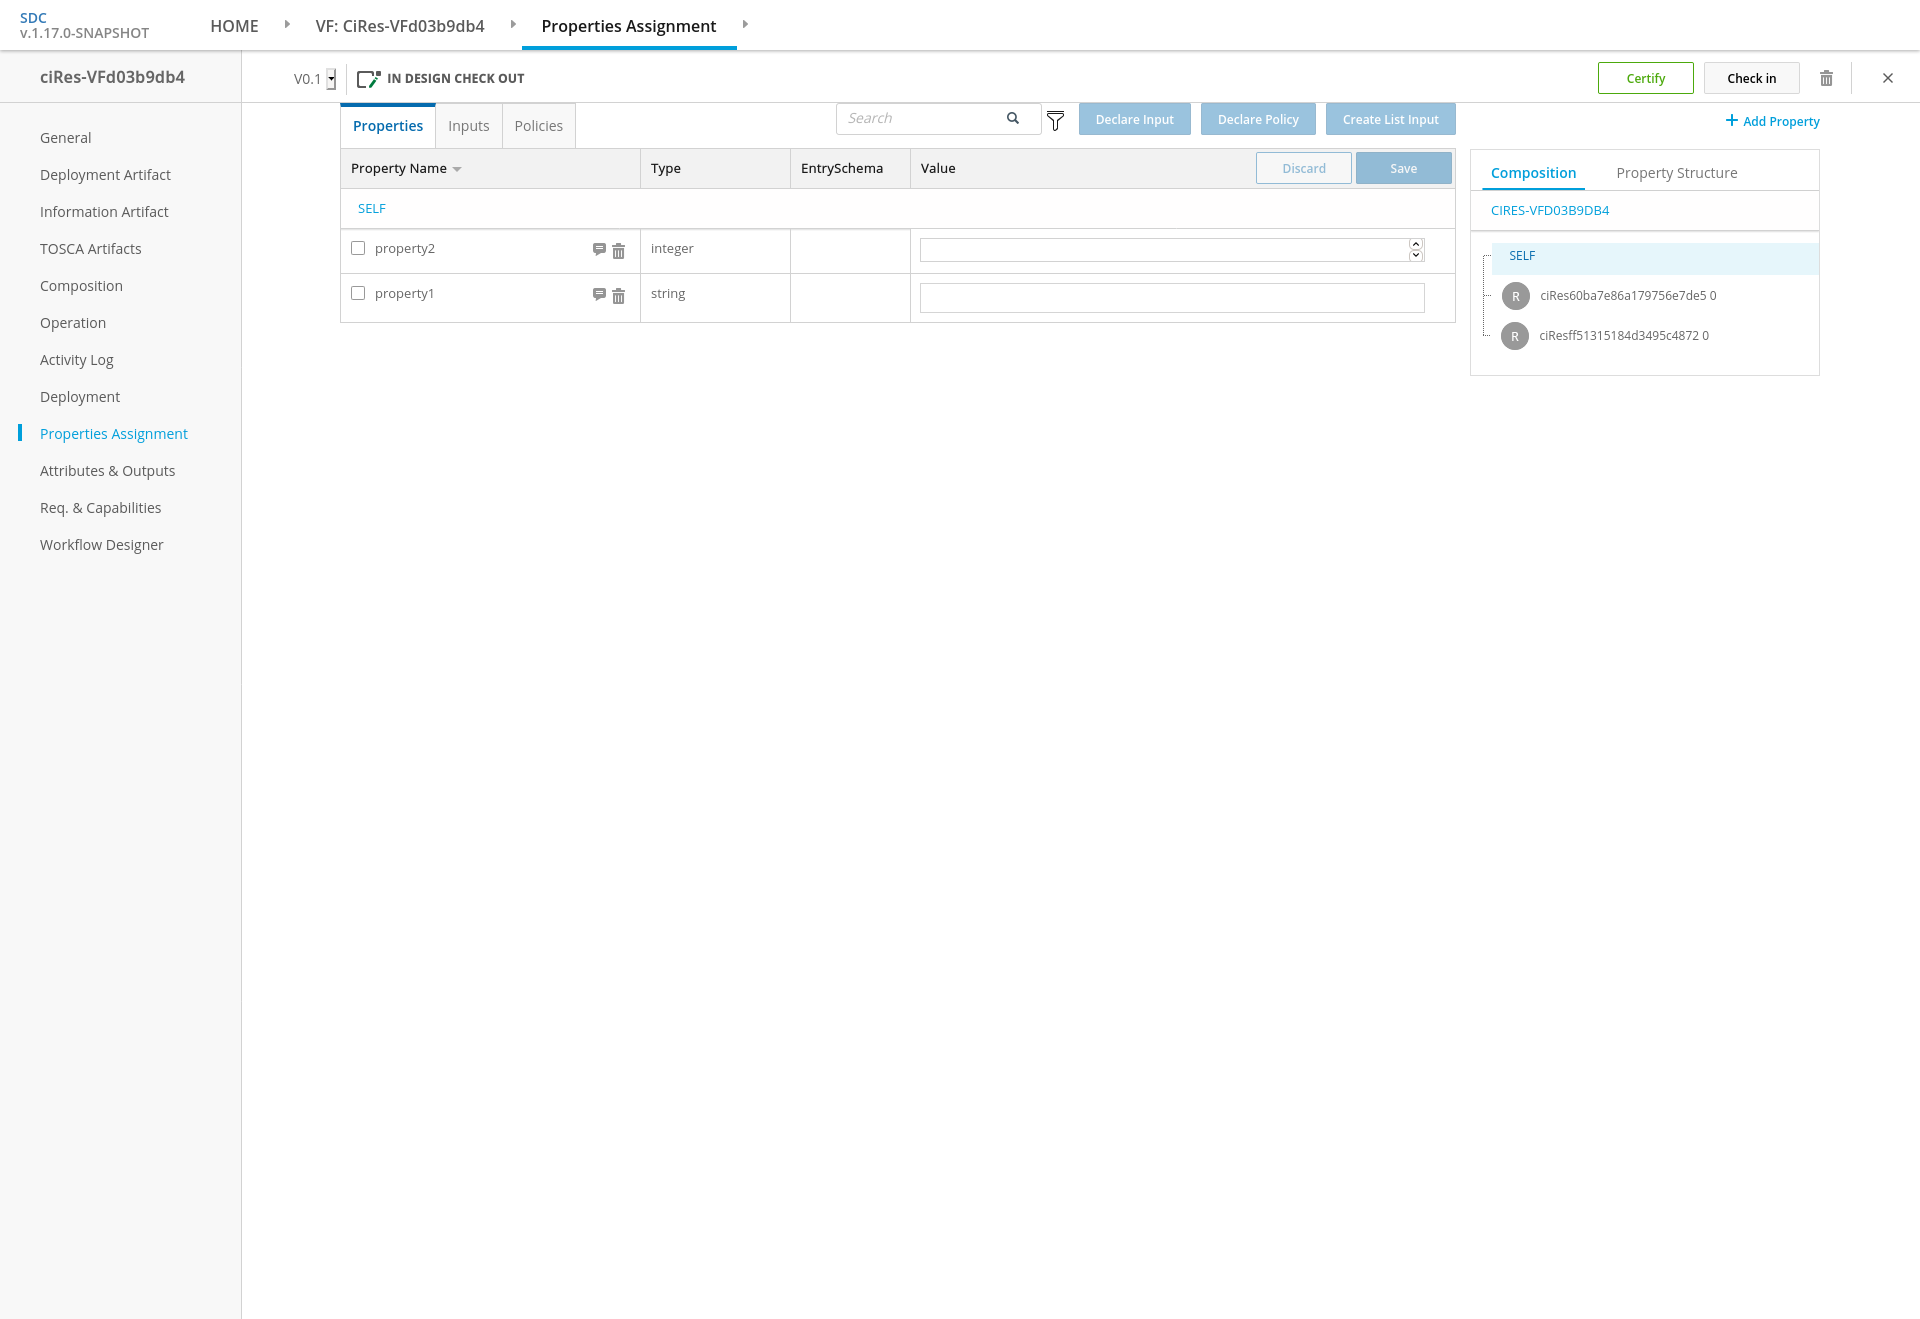1920x1319 pixels.
Task: Click the Create List Input button
Action: [x=1391, y=119]
